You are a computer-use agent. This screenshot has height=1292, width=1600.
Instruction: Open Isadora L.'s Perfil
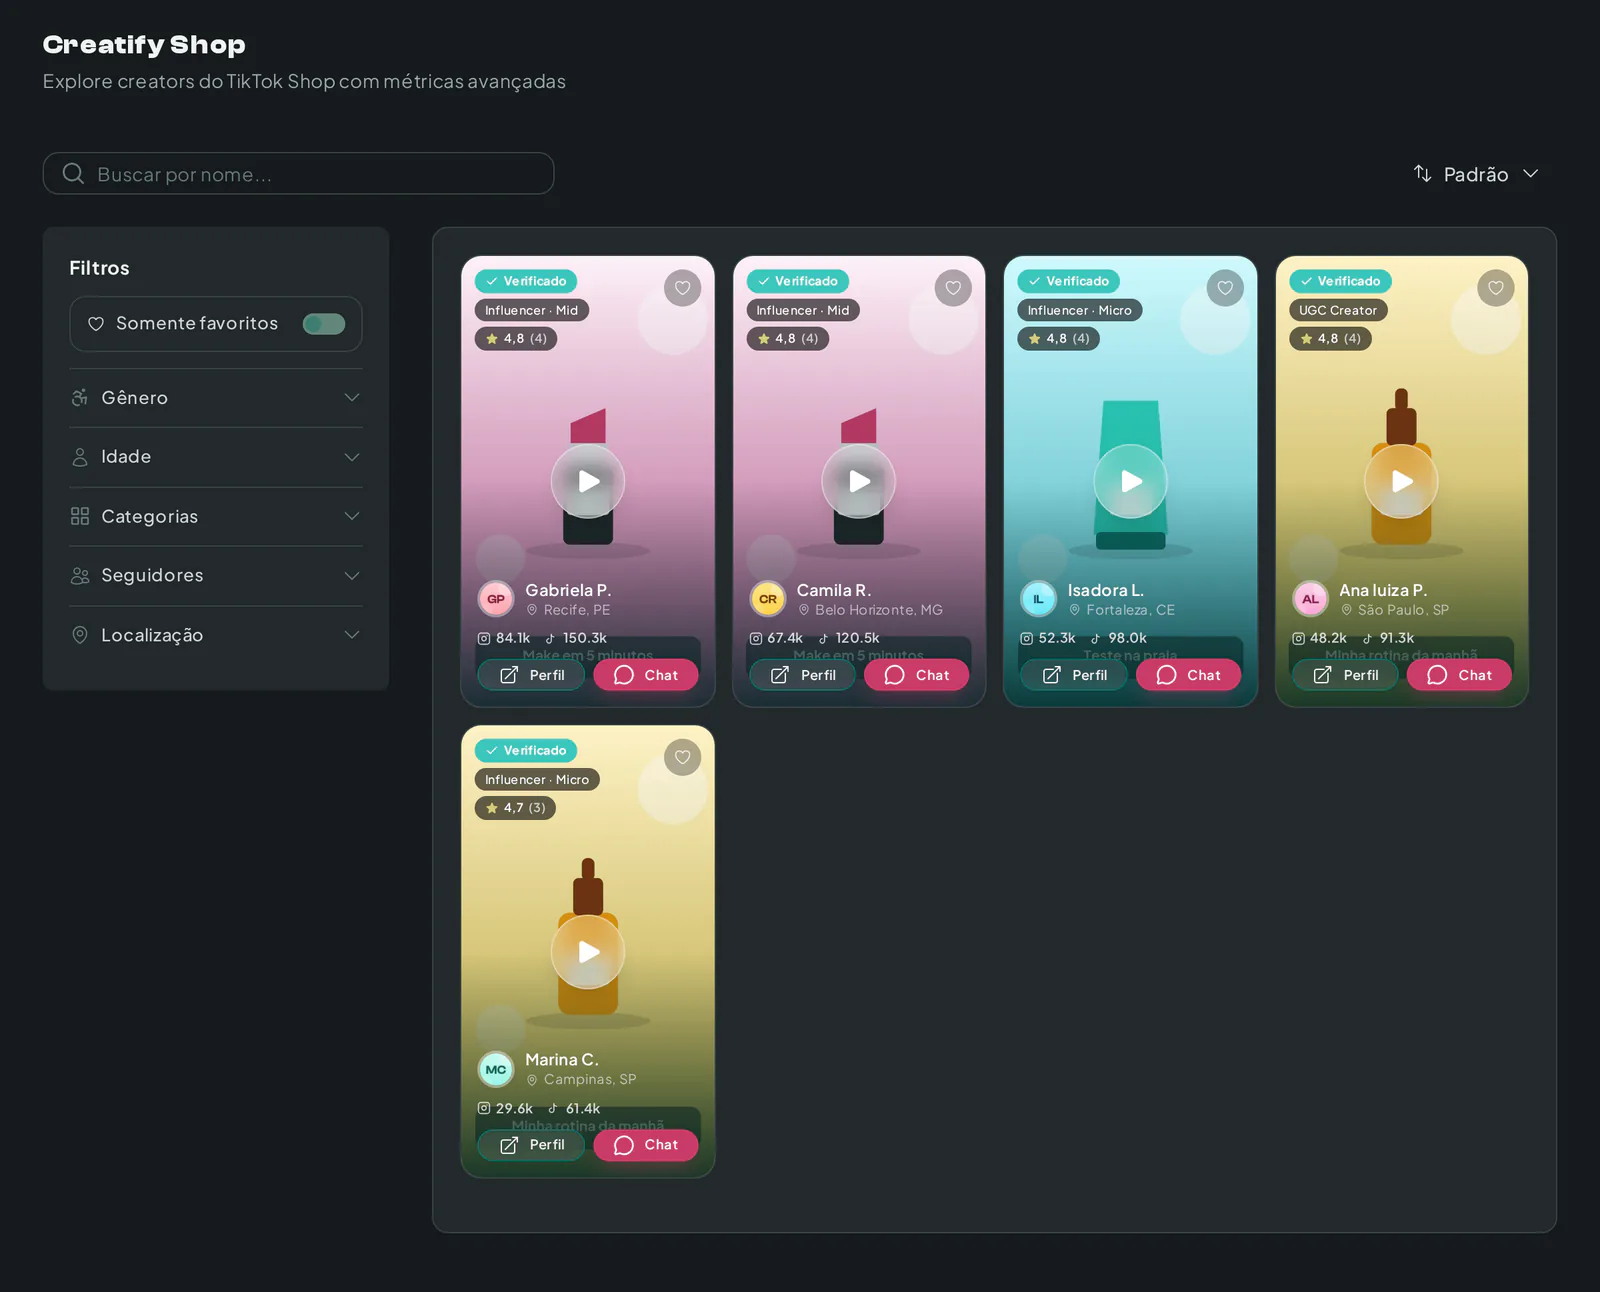click(1074, 675)
